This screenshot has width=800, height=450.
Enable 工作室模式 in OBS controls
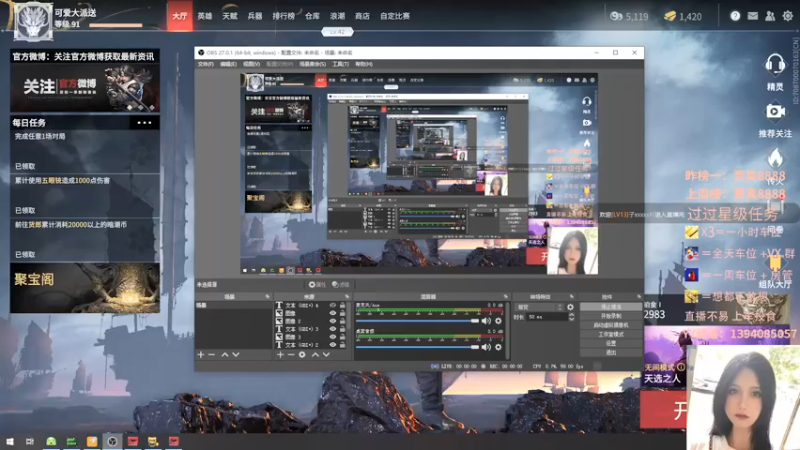pyautogui.click(x=611, y=334)
